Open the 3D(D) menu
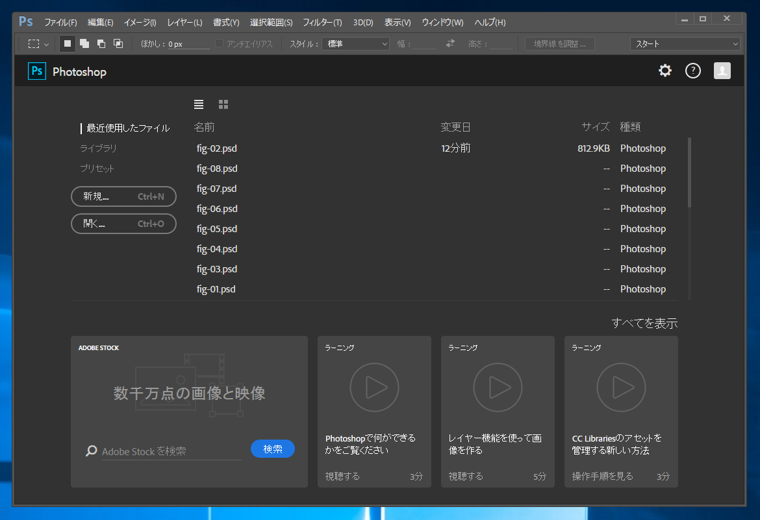760x520 pixels. coord(363,22)
